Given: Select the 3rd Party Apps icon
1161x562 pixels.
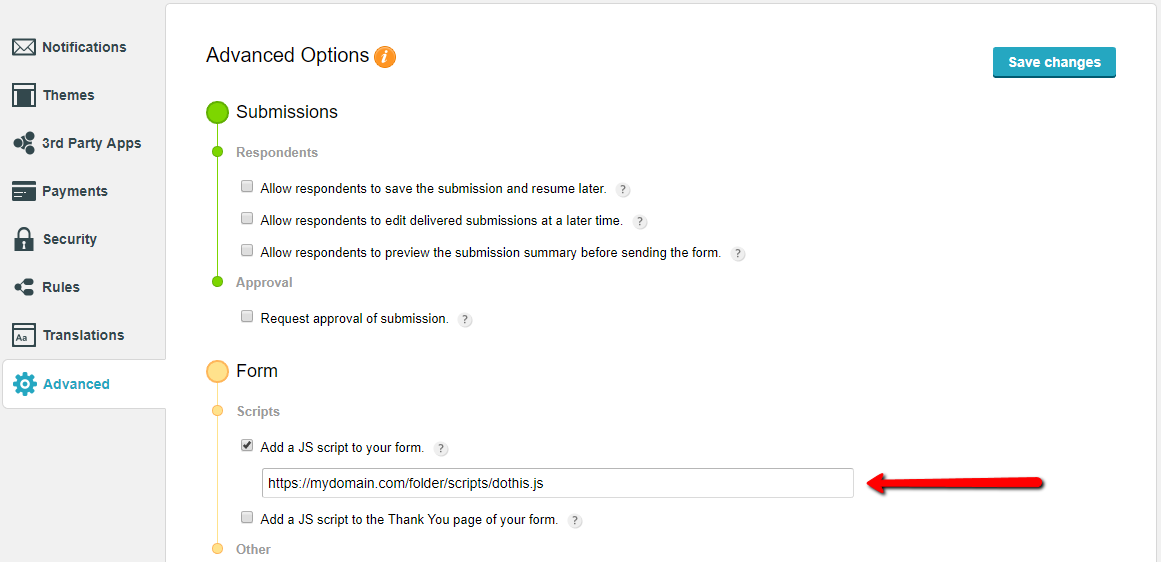Looking at the screenshot, I should [x=24, y=143].
